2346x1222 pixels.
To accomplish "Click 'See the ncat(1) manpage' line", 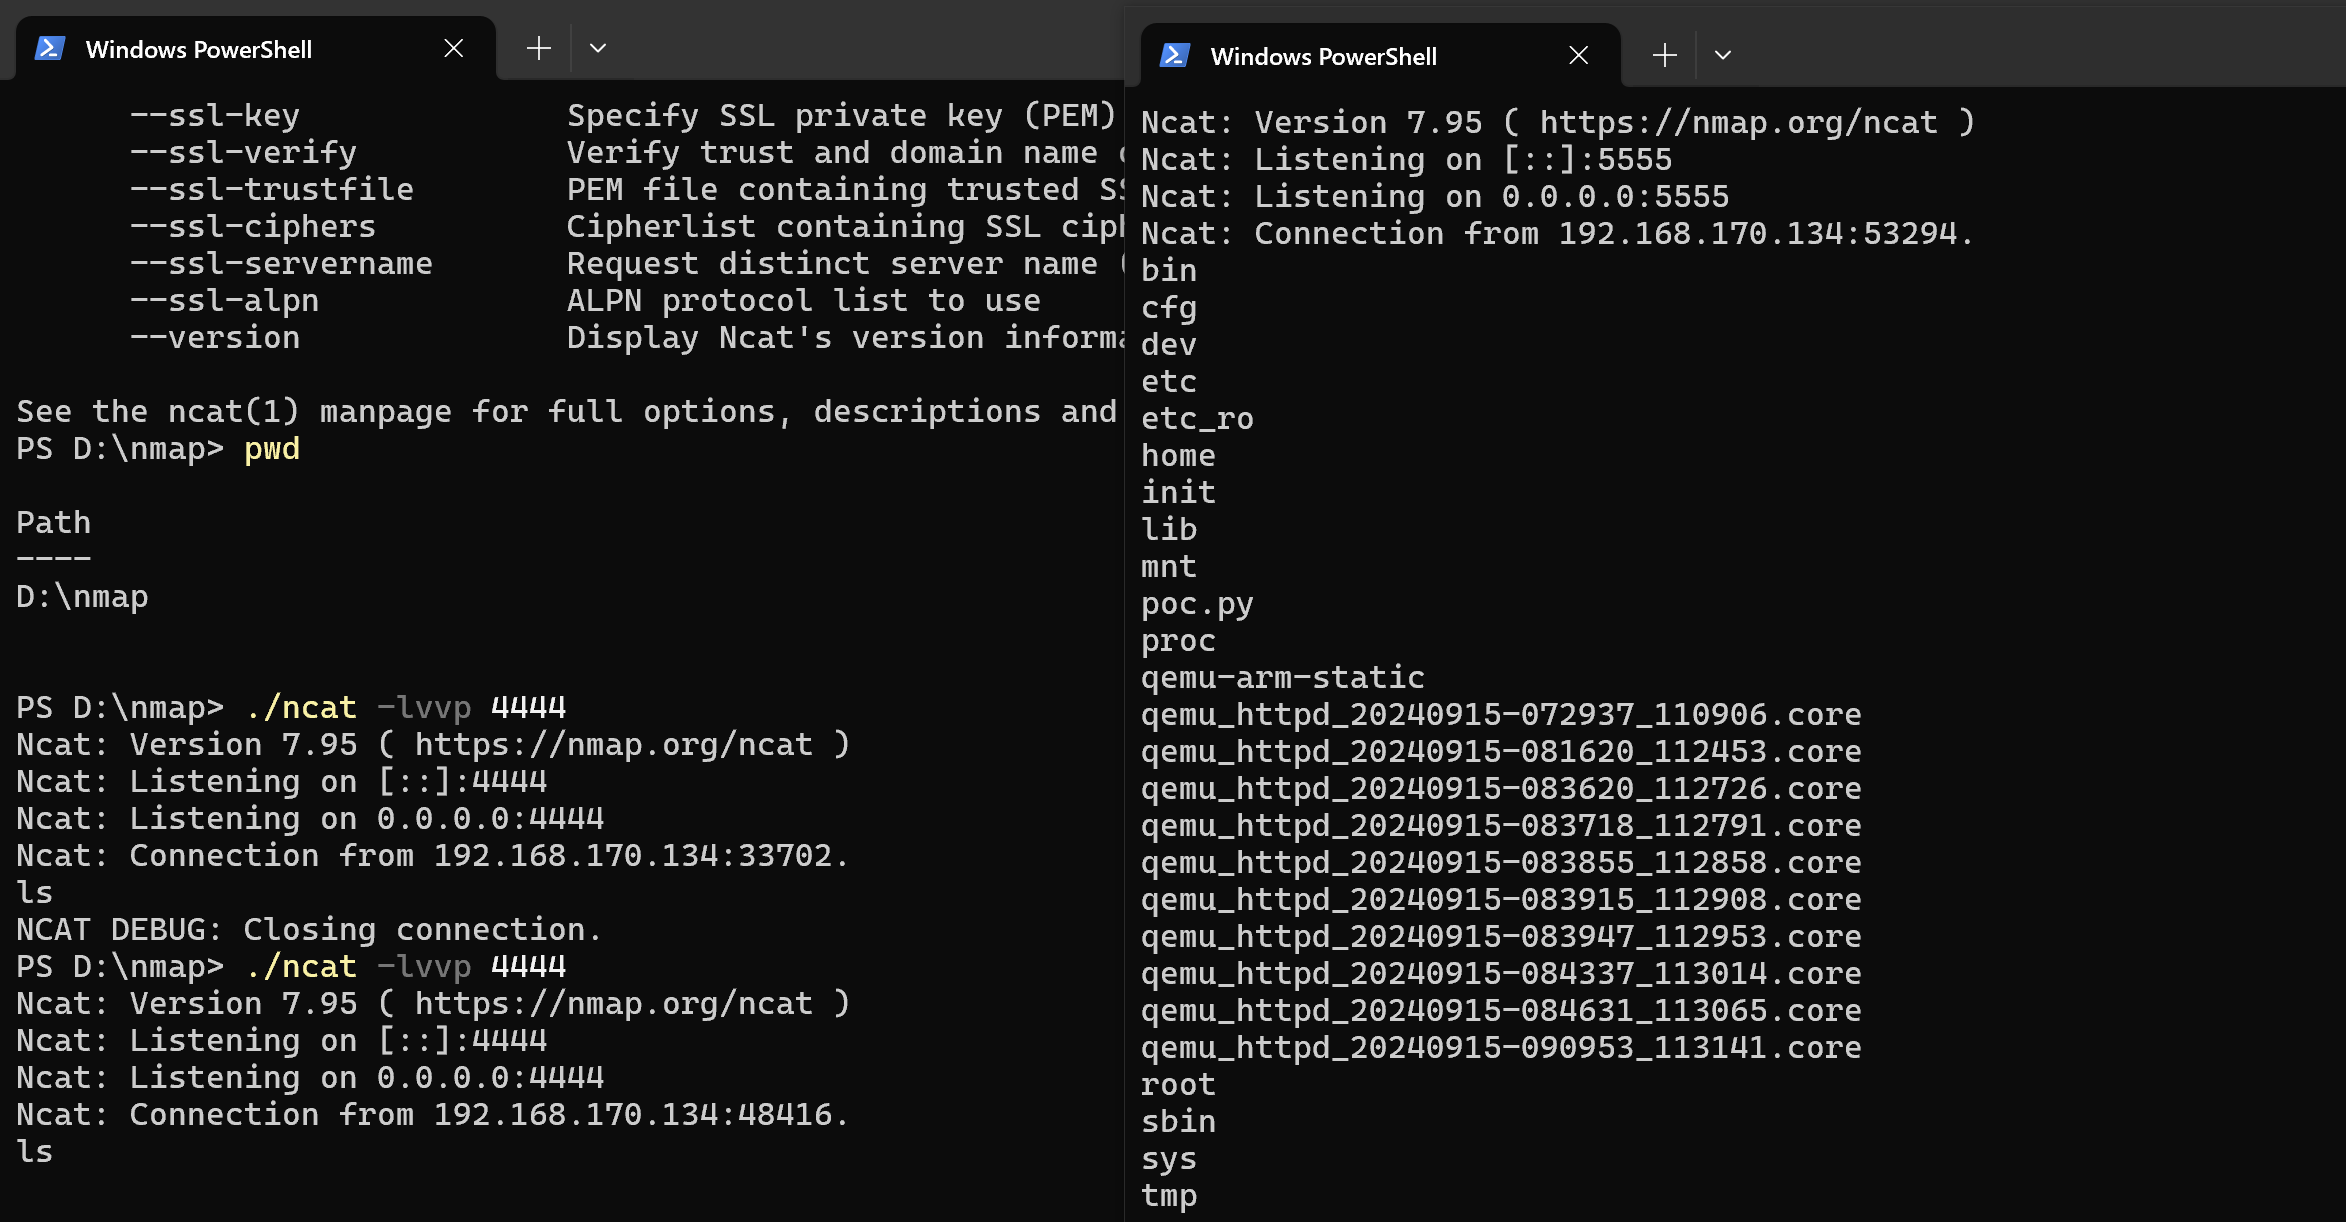I will click(x=567, y=411).
